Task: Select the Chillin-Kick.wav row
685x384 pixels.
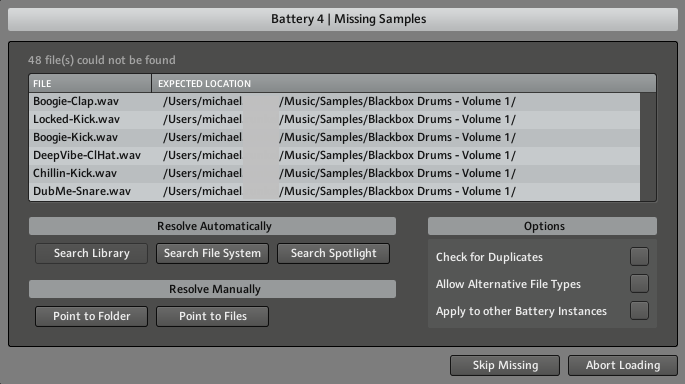Action: pyautogui.click(x=335, y=173)
